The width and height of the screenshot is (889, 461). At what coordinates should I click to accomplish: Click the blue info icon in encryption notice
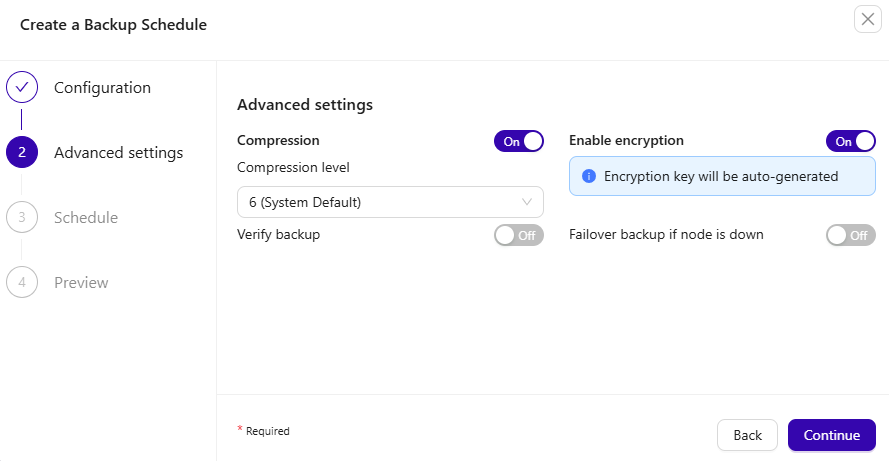[589, 176]
